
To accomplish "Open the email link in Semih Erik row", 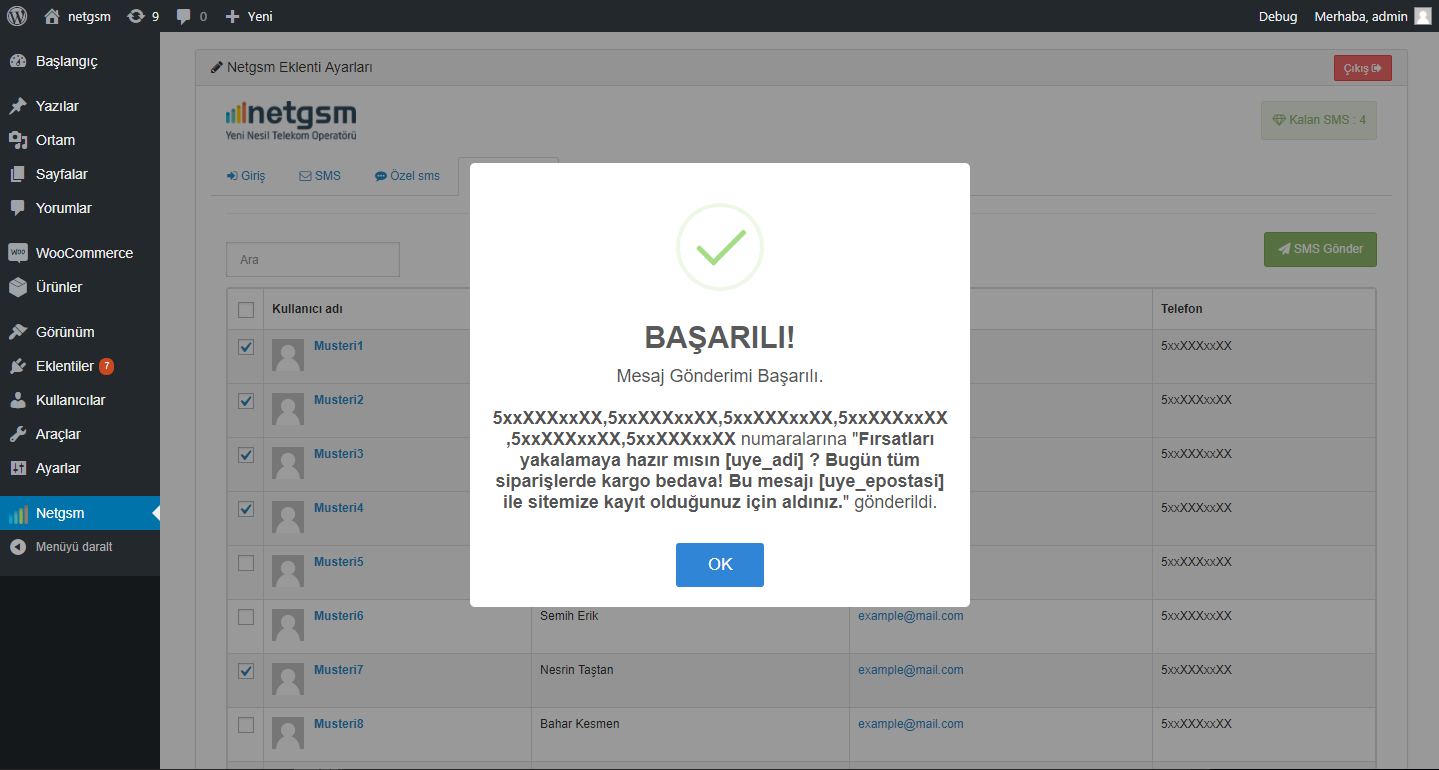I will coord(910,616).
